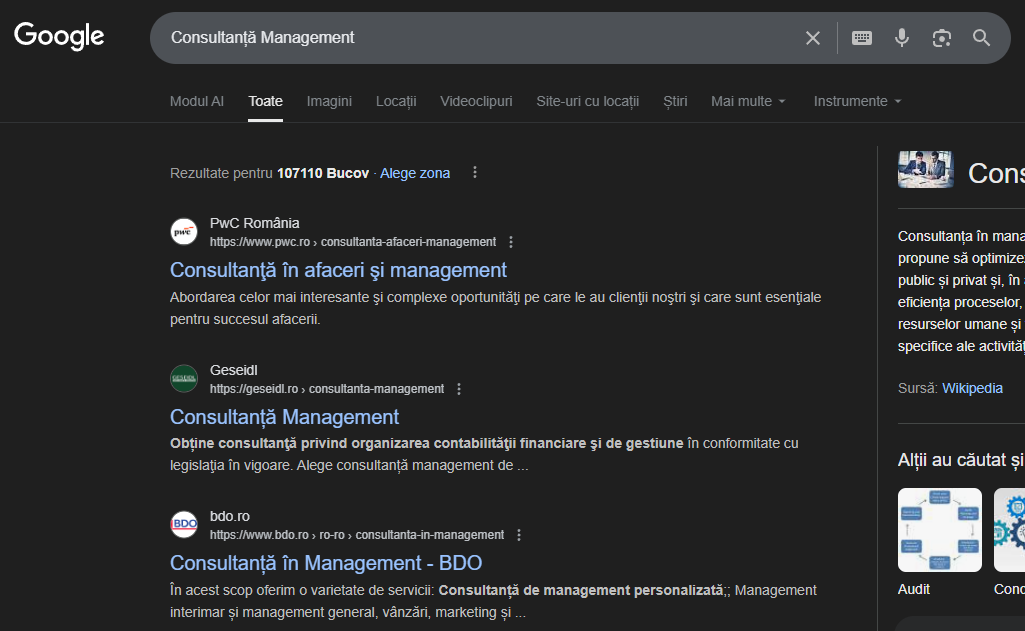1025x631 pixels.
Task: Open three-dot menu next to Alege zona
Action: [475, 173]
